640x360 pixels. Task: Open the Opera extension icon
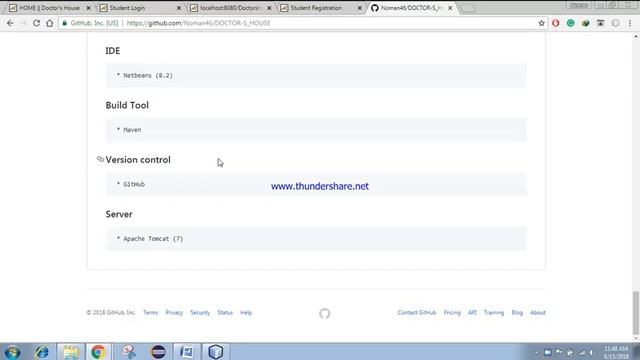tap(556, 23)
